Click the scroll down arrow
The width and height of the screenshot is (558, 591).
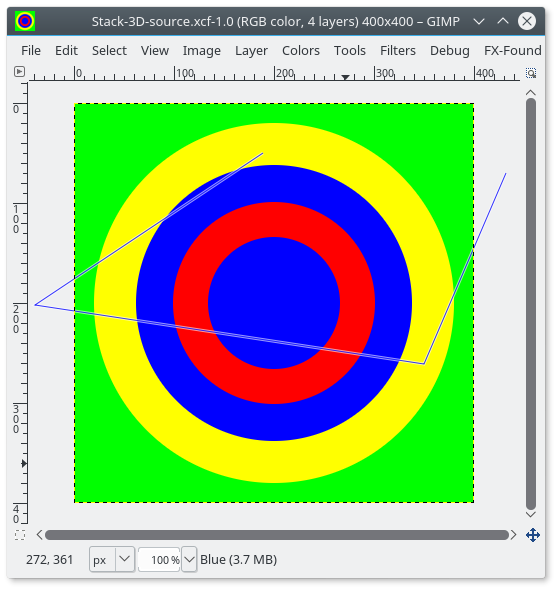[531, 514]
